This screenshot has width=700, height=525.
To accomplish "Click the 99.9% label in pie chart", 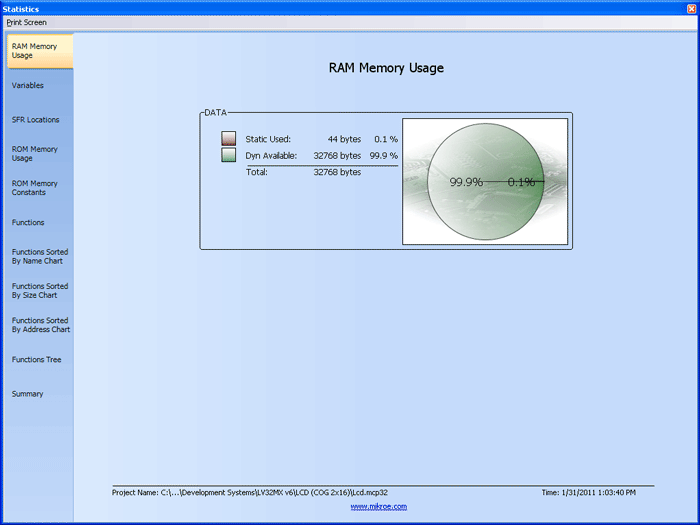I will point(466,182).
